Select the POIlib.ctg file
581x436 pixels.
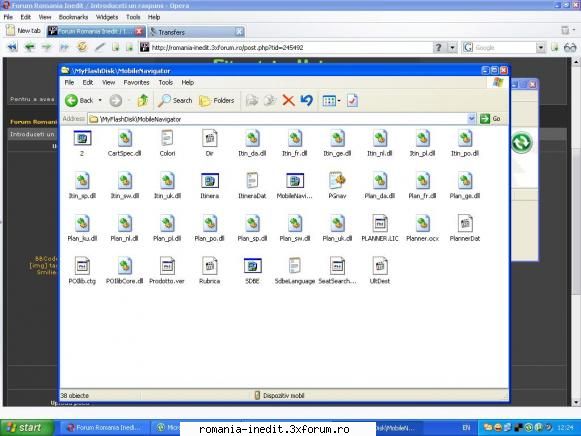[82, 271]
